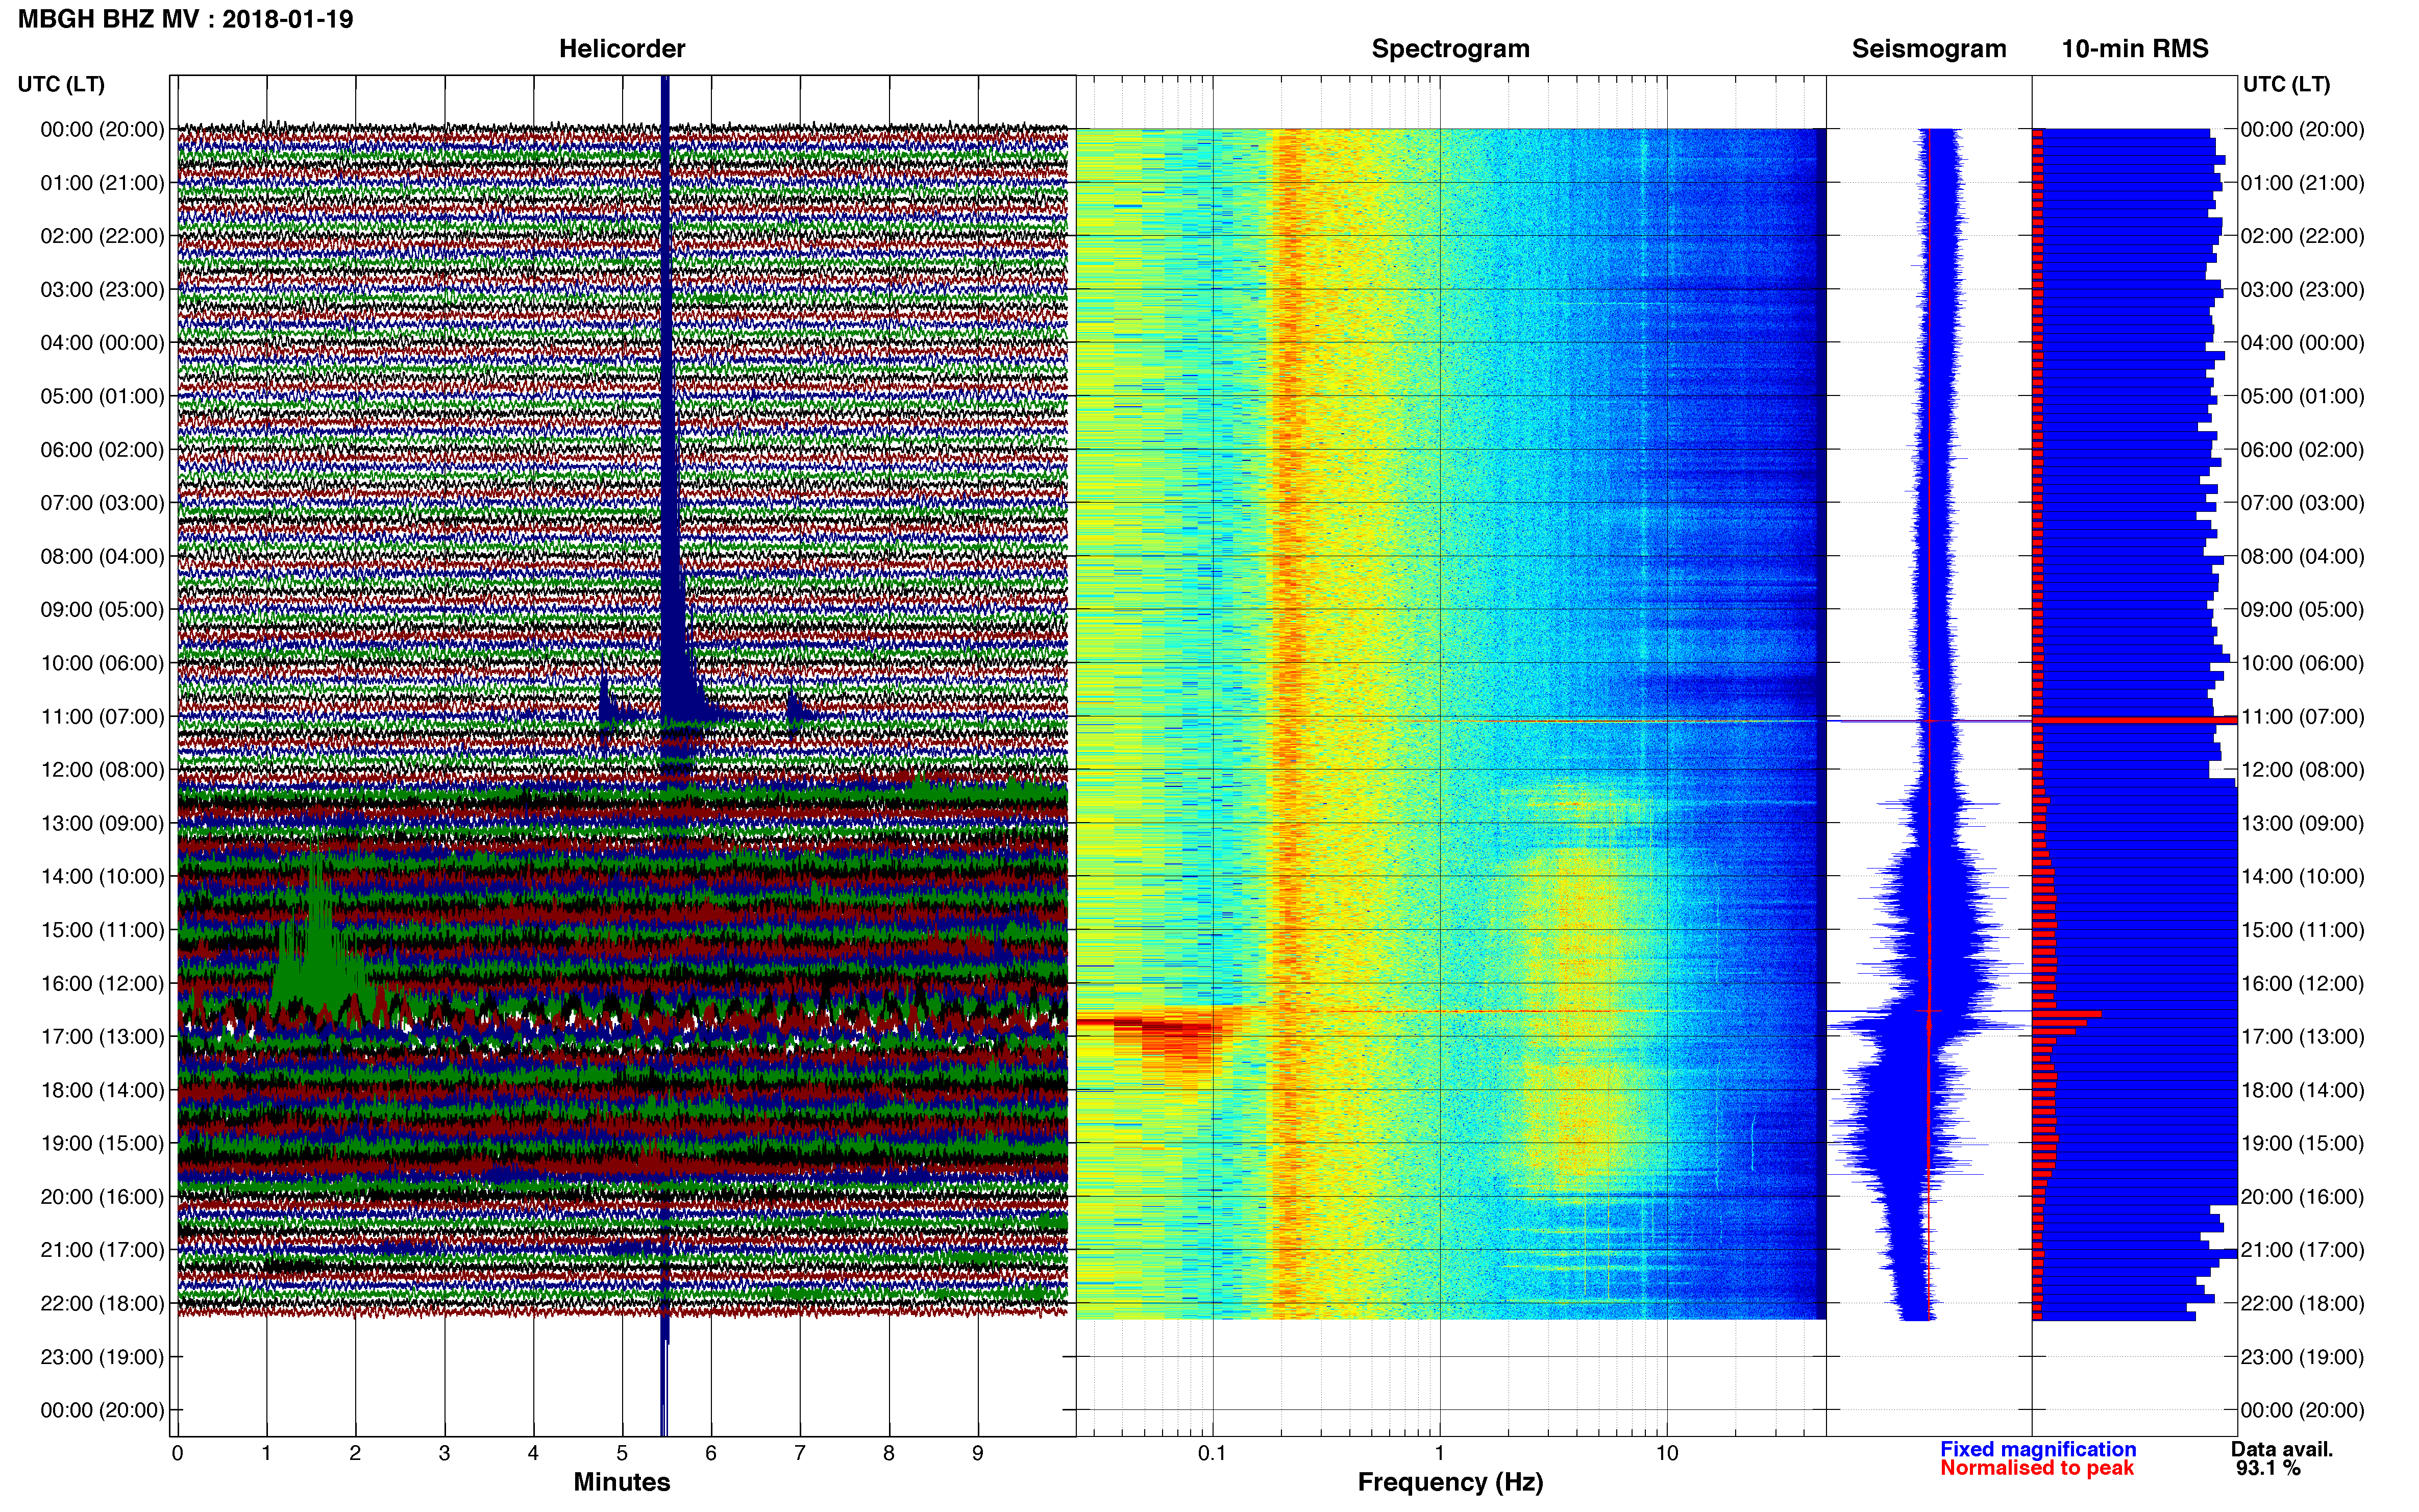
Task: Click the left '11:00 (07:00)' time label
Action: (x=102, y=717)
